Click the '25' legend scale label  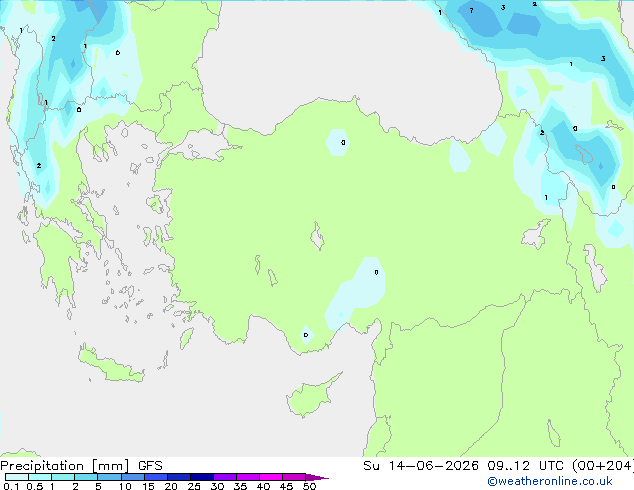(194, 486)
